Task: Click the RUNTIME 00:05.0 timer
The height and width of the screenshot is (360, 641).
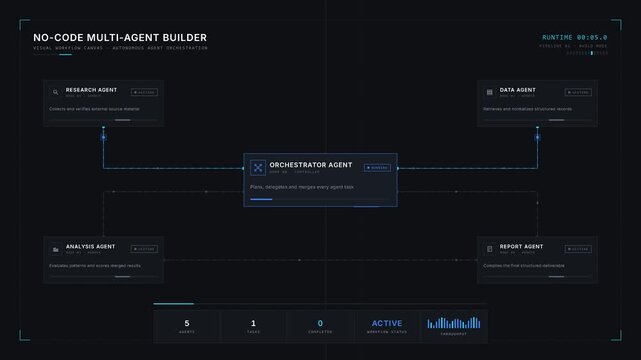Action: (x=574, y=37)
